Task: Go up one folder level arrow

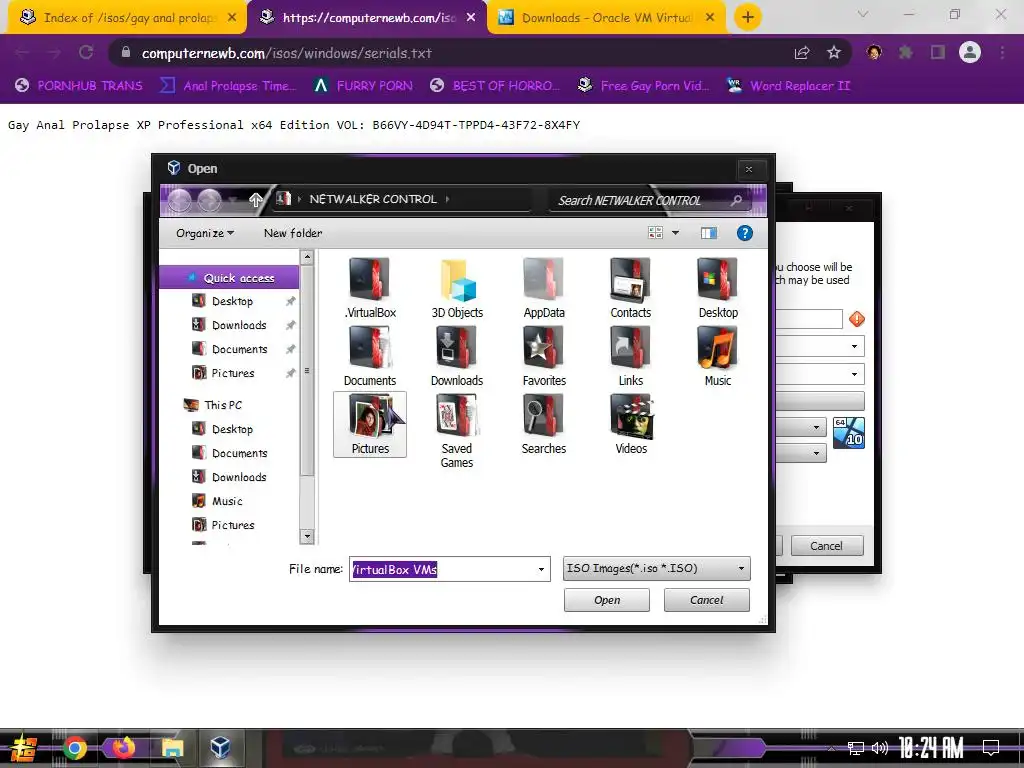Action: pos(255,200)
